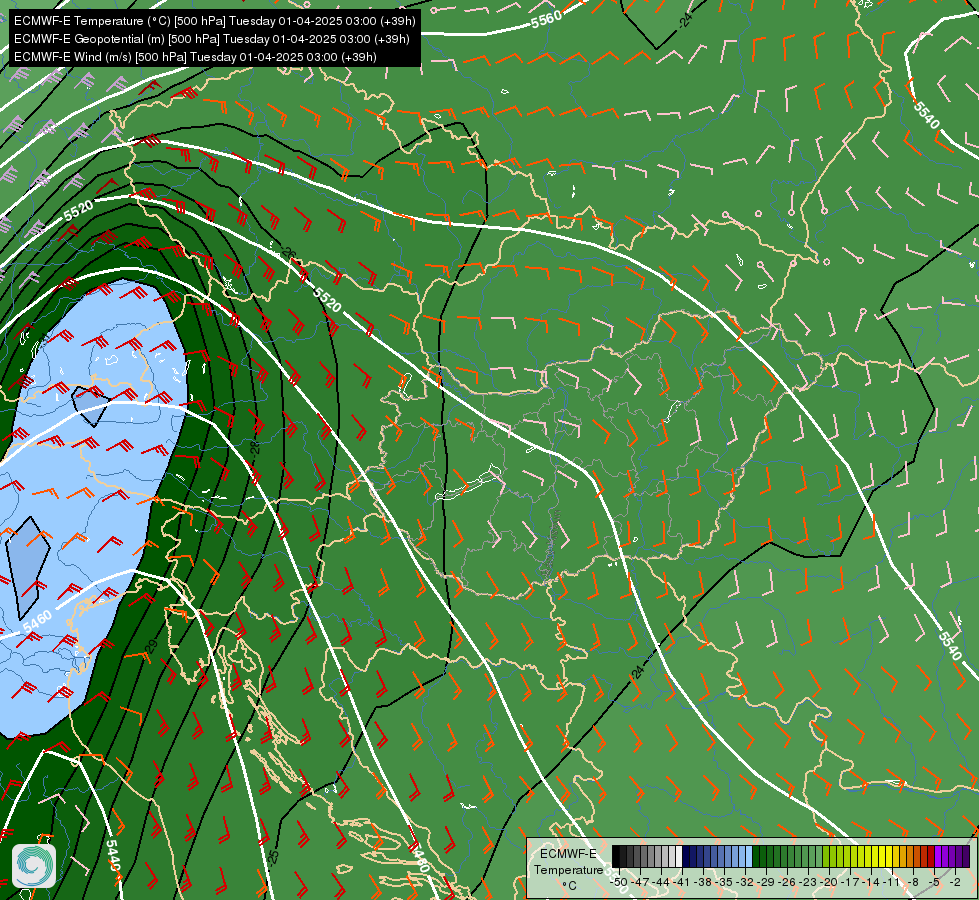Click the 5460 geopotential contour label

[x=37, y=623]
